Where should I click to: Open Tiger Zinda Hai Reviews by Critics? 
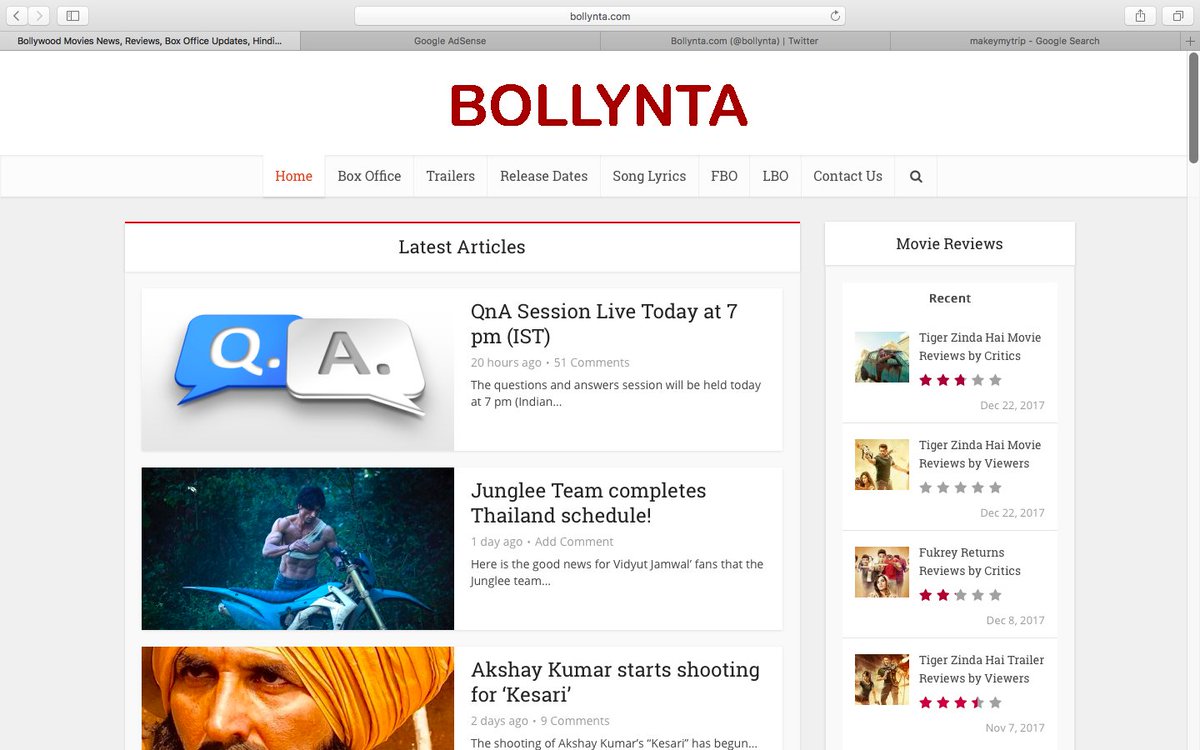point(980,347)
